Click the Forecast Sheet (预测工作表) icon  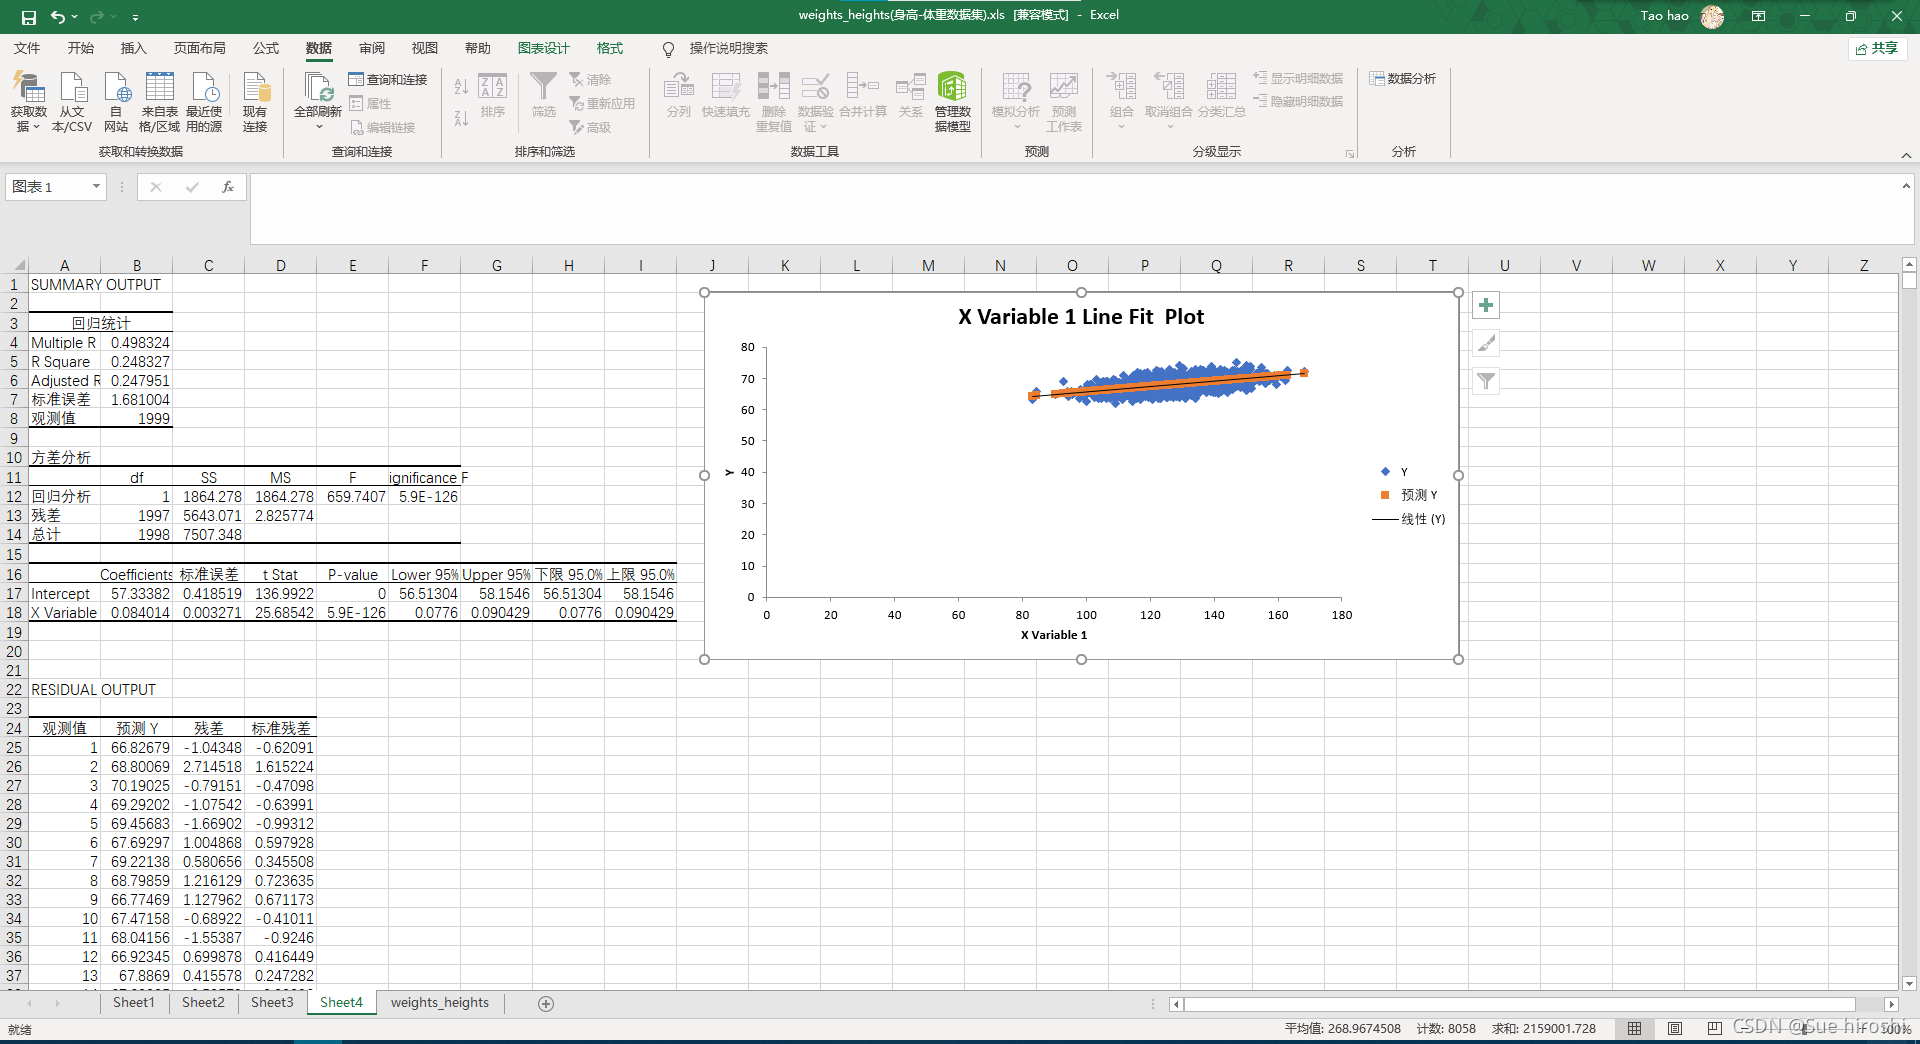(x=1064, y=102)
